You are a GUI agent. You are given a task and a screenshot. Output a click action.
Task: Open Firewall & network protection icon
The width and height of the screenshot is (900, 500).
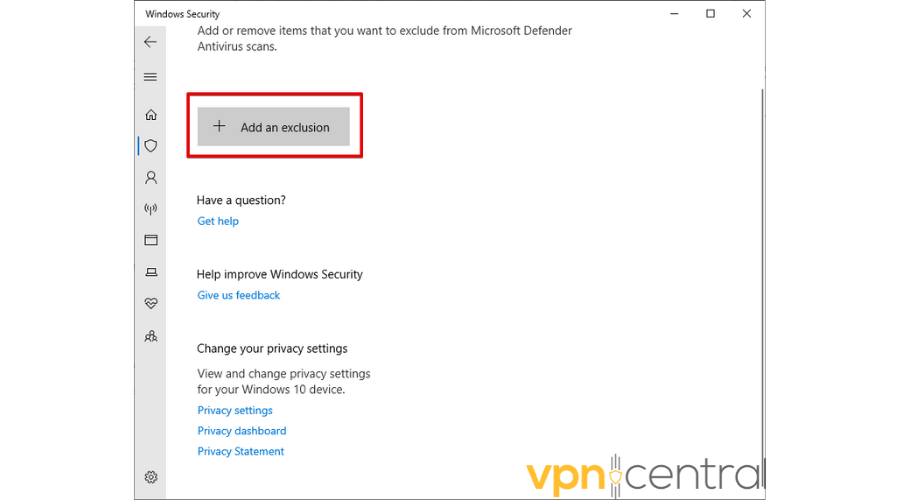pyautogui.click(x=151, y=209)
